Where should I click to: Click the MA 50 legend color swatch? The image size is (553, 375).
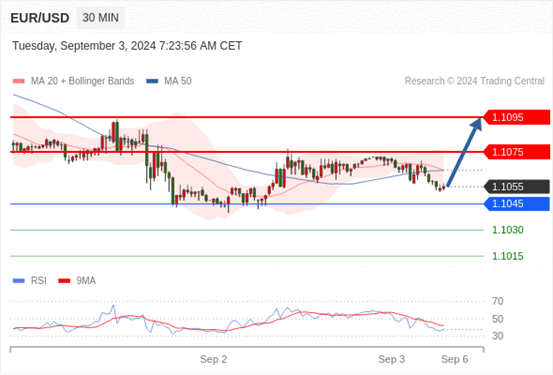pos(152,81)
